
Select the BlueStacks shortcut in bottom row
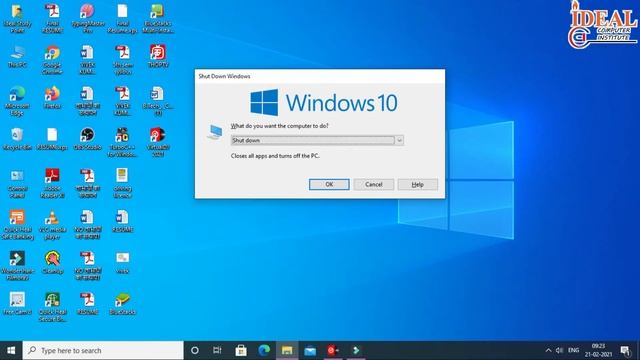[x=122, y=304]
